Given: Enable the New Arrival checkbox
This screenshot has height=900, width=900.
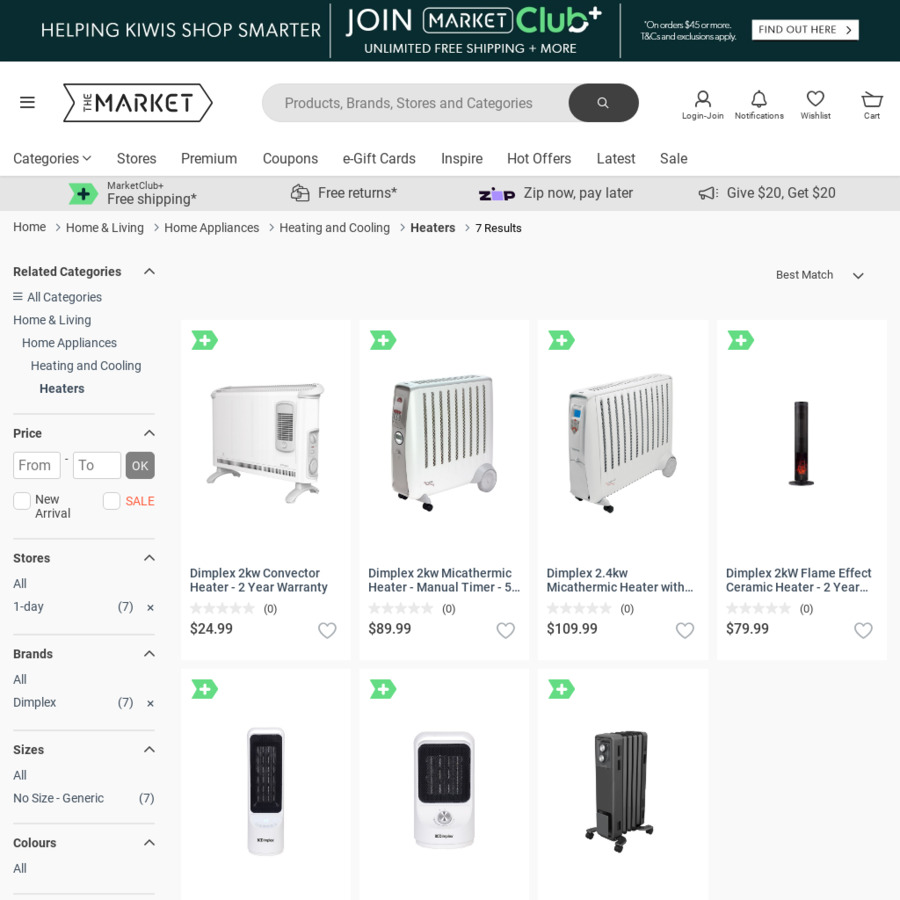Looking at the screenshot, I should pyautogui.click(x=22, y=501).
